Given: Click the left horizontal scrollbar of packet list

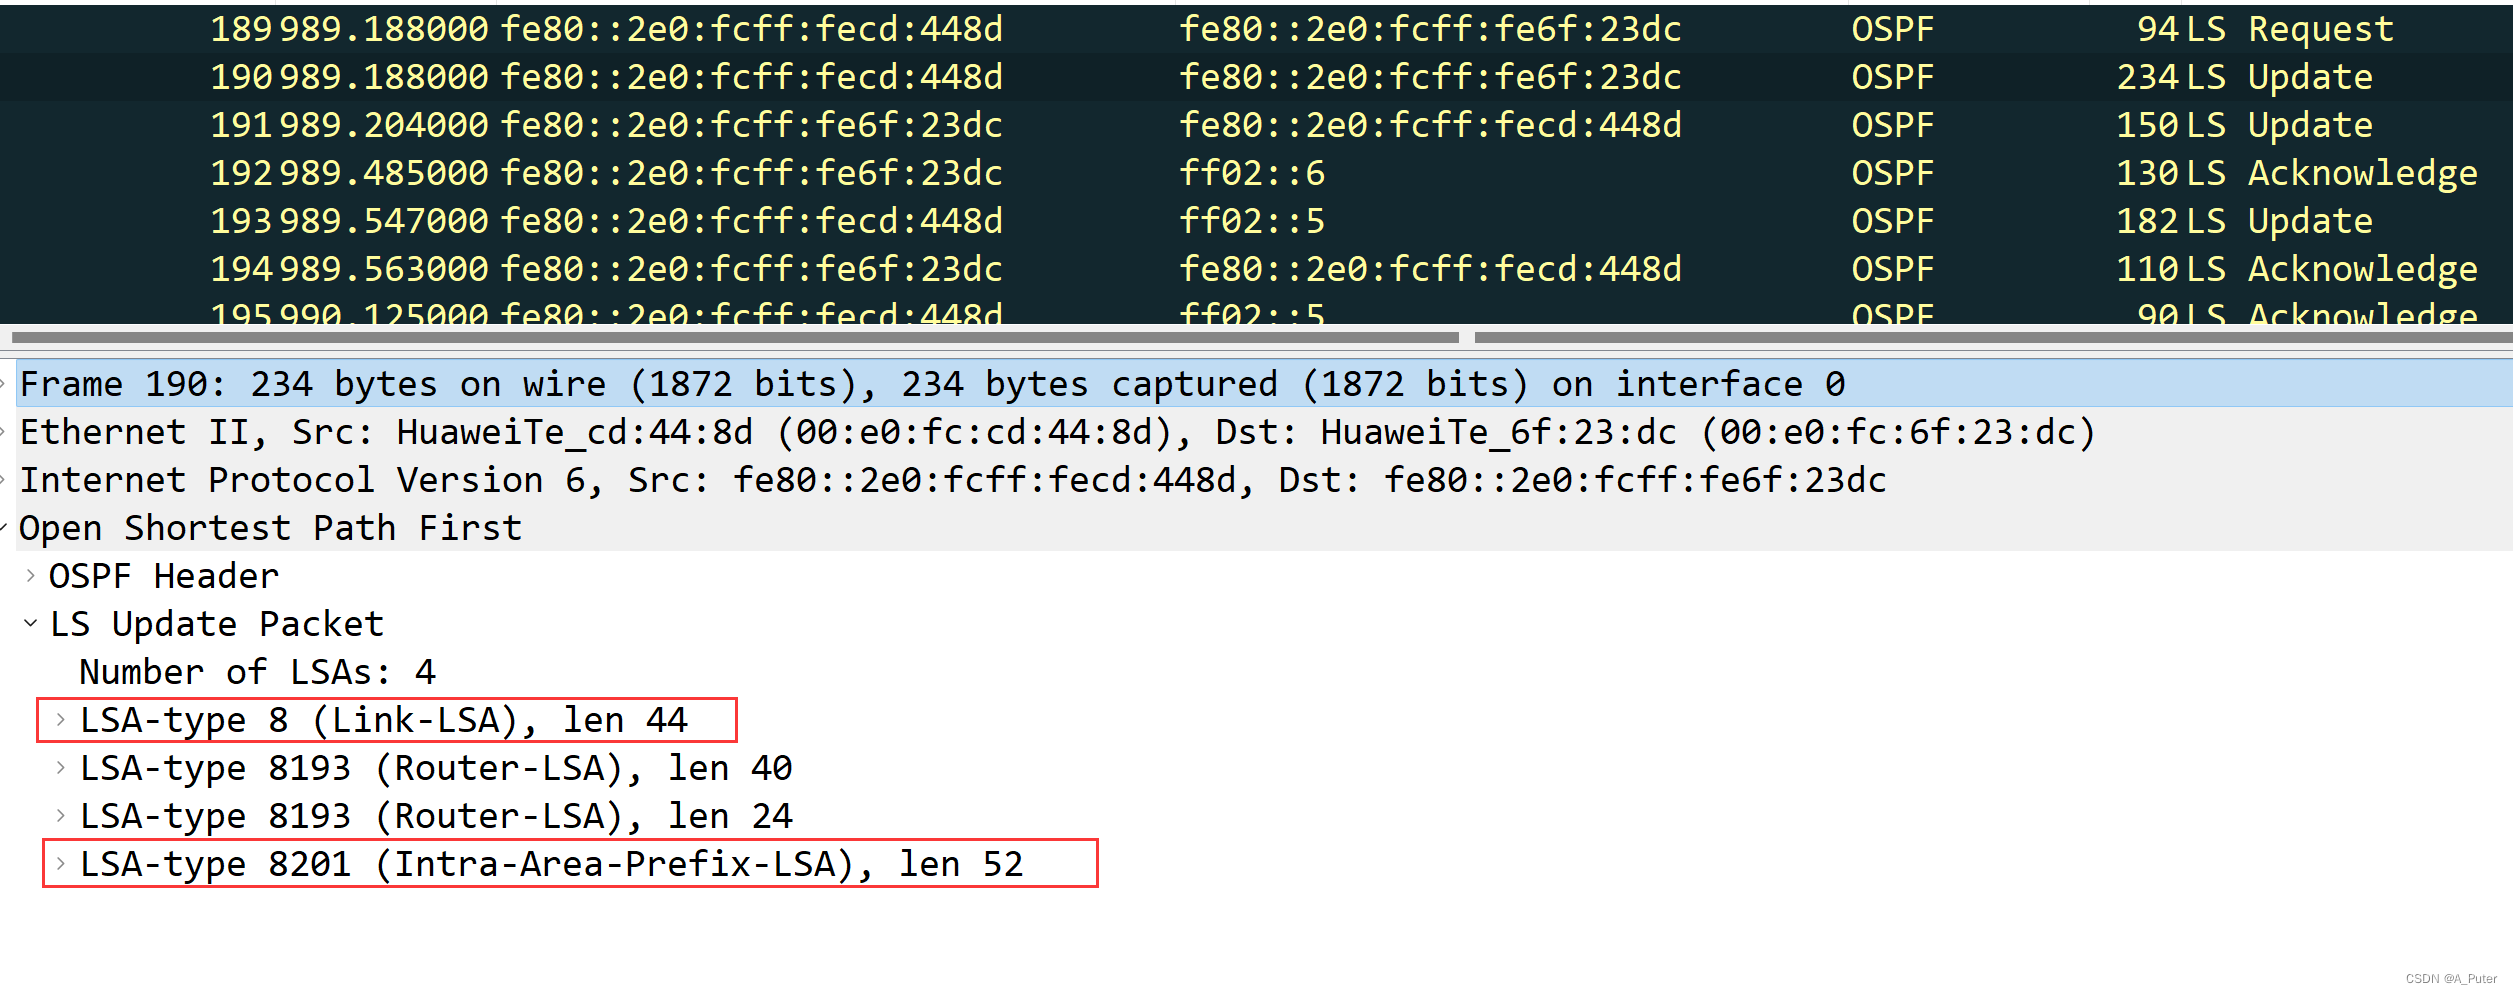Looking at the screenshot, I should click(735, 338).
